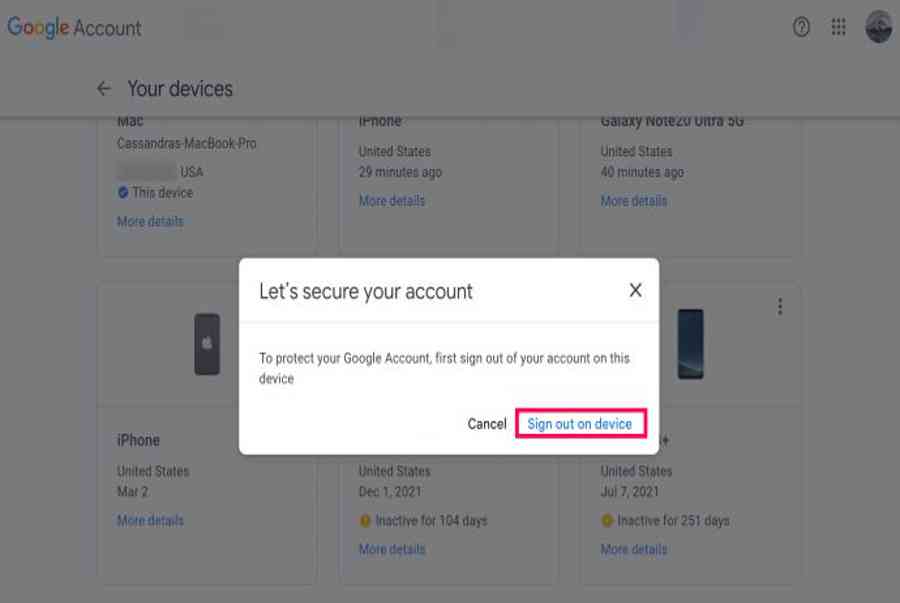The image size is (900, 603).
Task: Open More details for Cassandras-MacBook-Pro
Action: (x=150, y=222)
